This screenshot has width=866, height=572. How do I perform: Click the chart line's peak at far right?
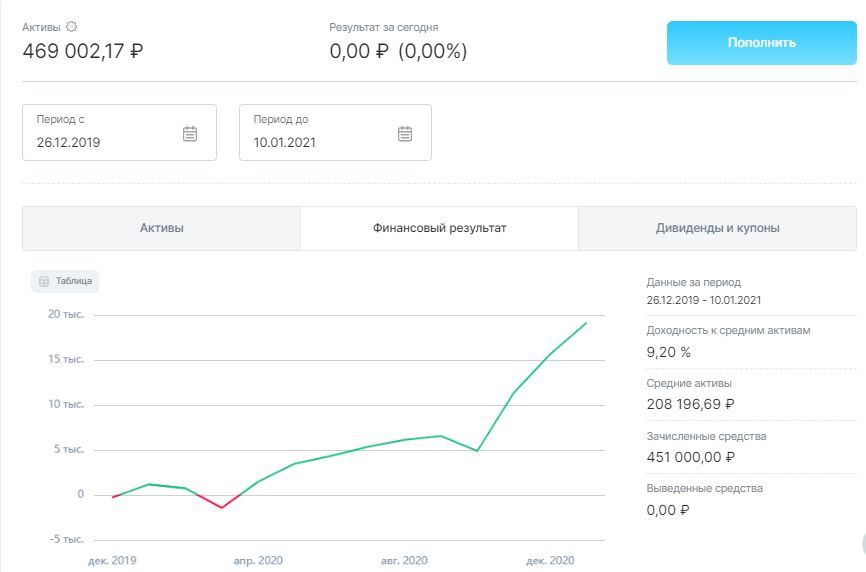(x=586, y=323)
